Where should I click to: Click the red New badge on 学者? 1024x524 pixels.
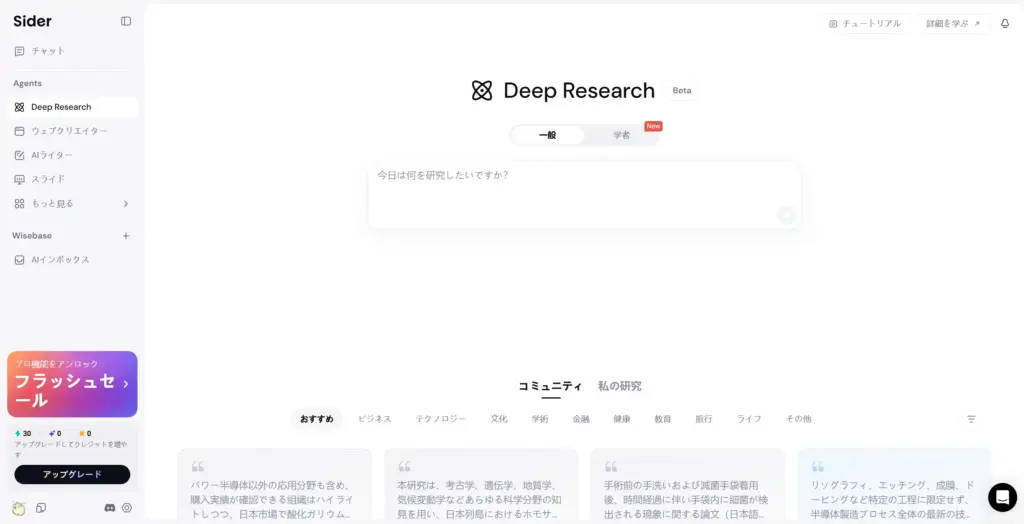(x=653, y=126)
